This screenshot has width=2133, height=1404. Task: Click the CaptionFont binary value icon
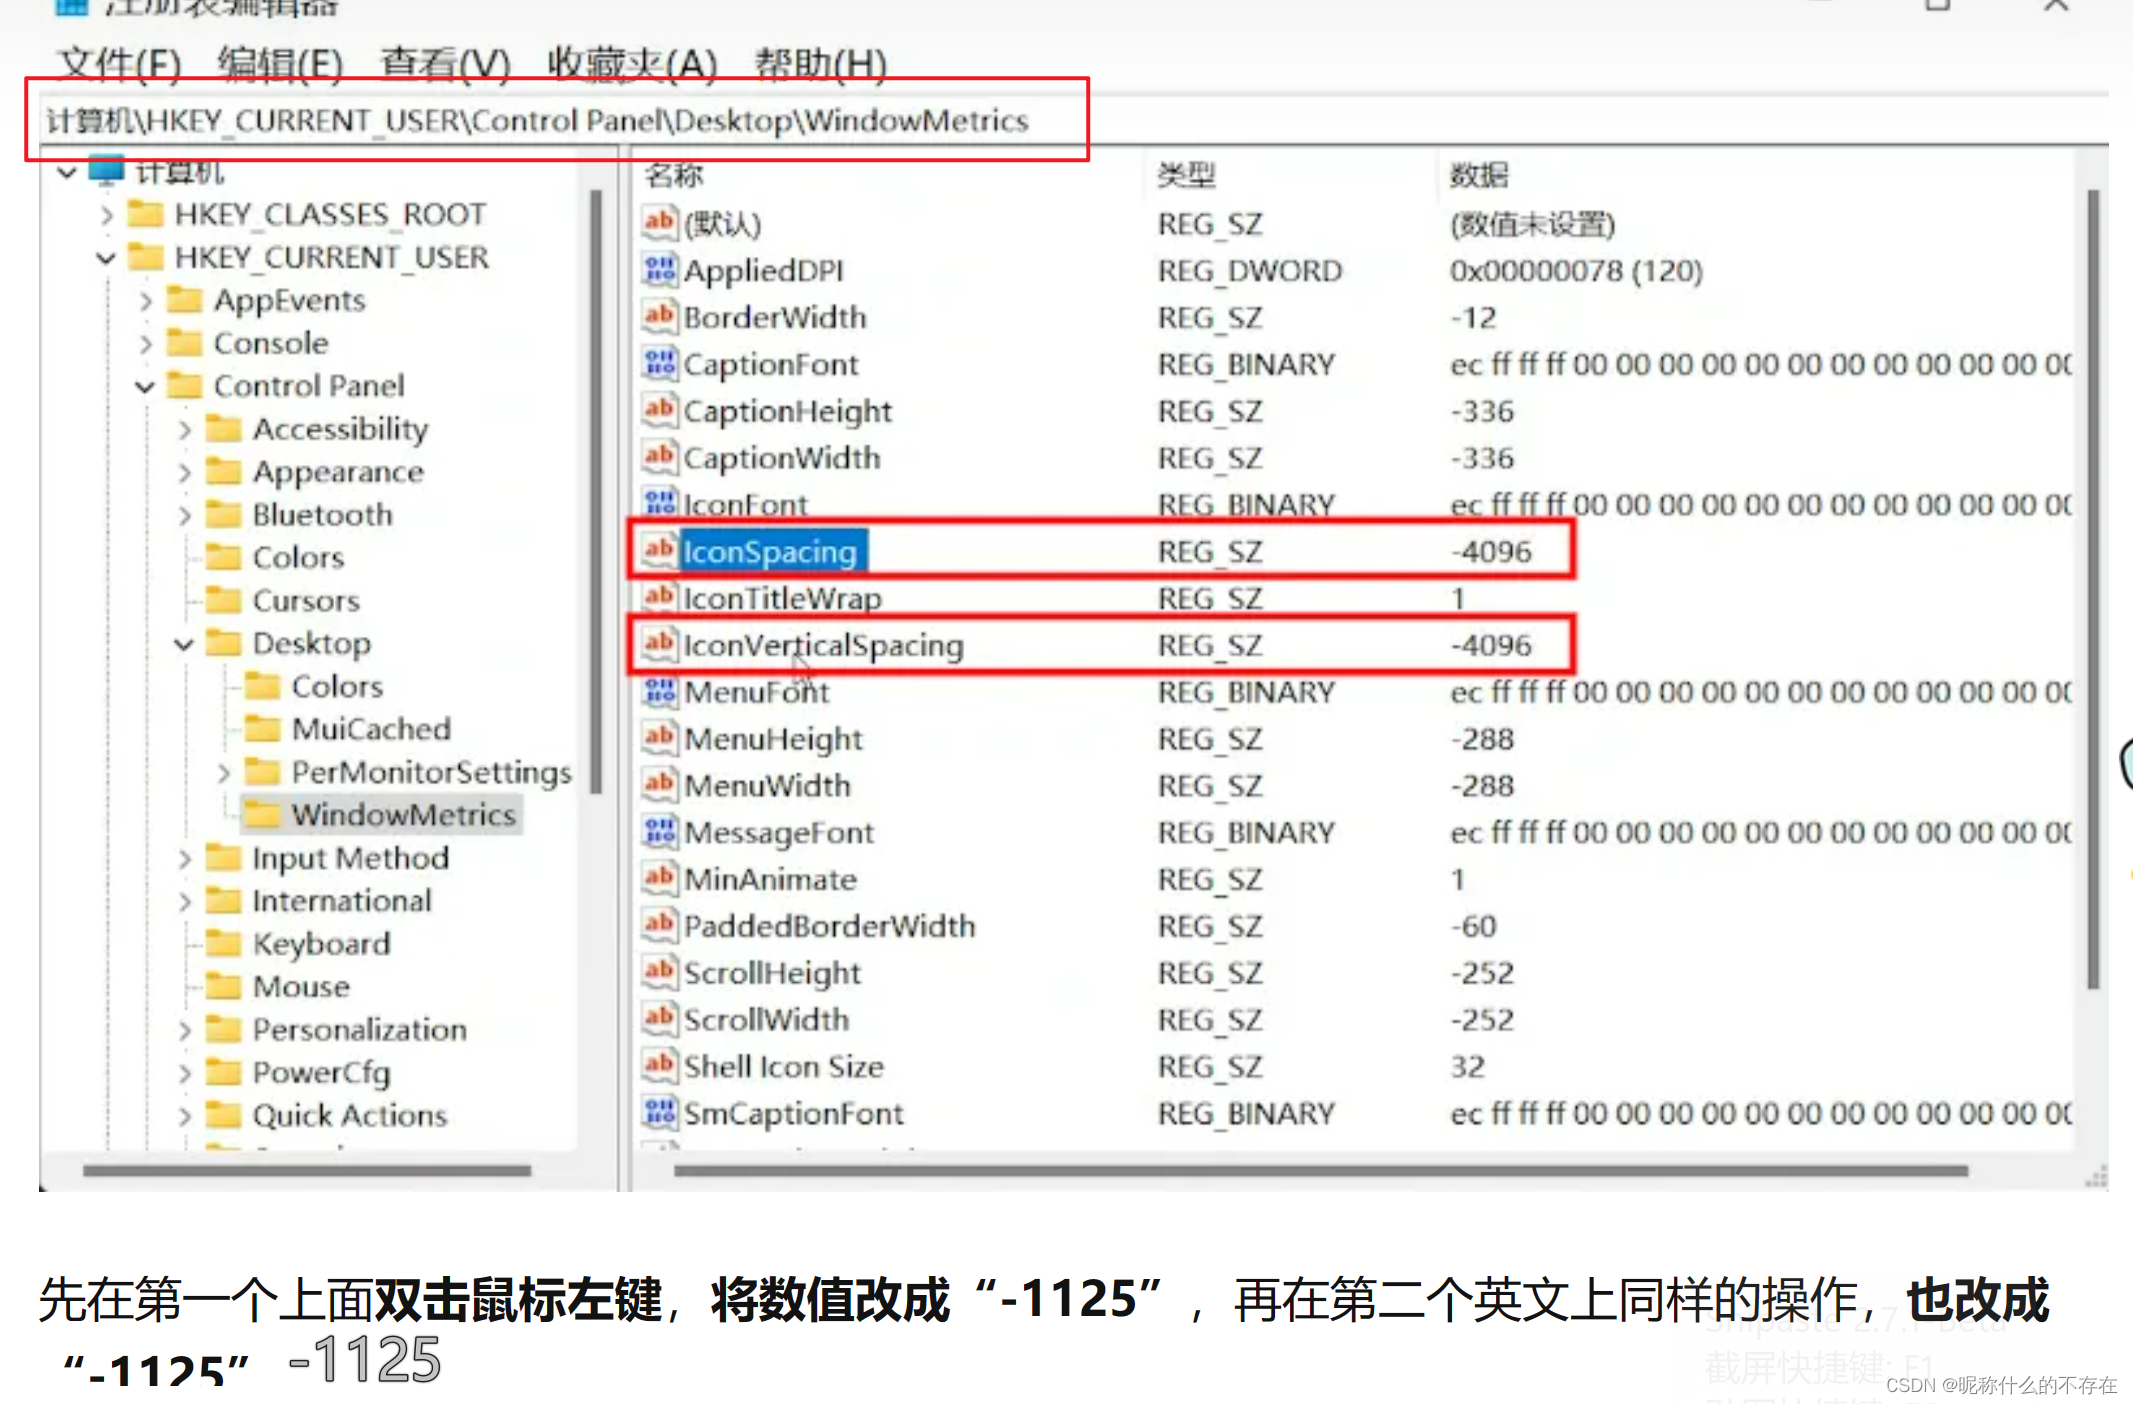(660, 364)
